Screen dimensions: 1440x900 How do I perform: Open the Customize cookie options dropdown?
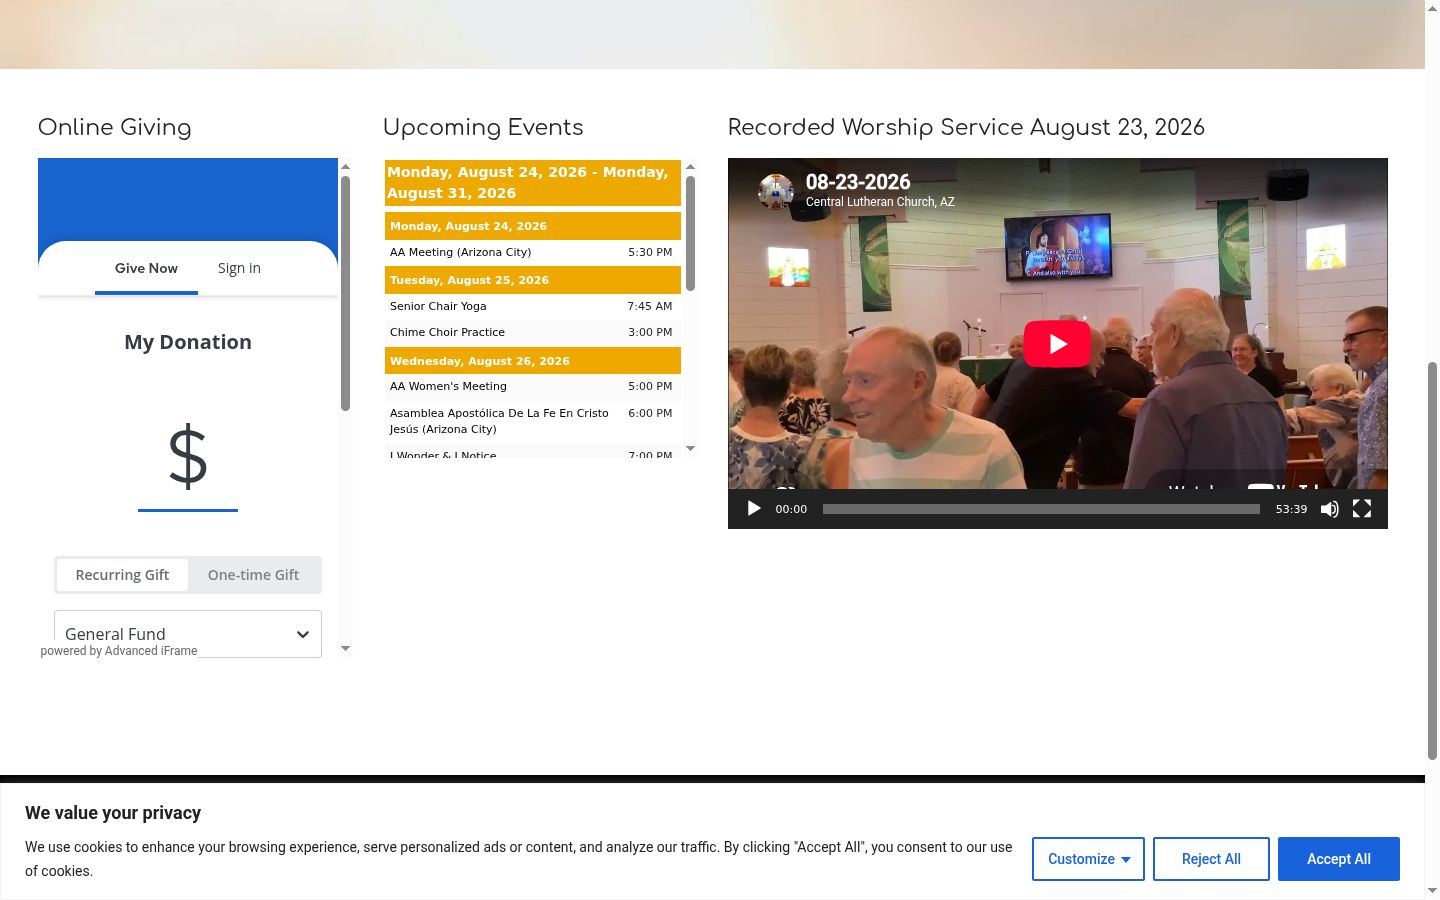1088,859
